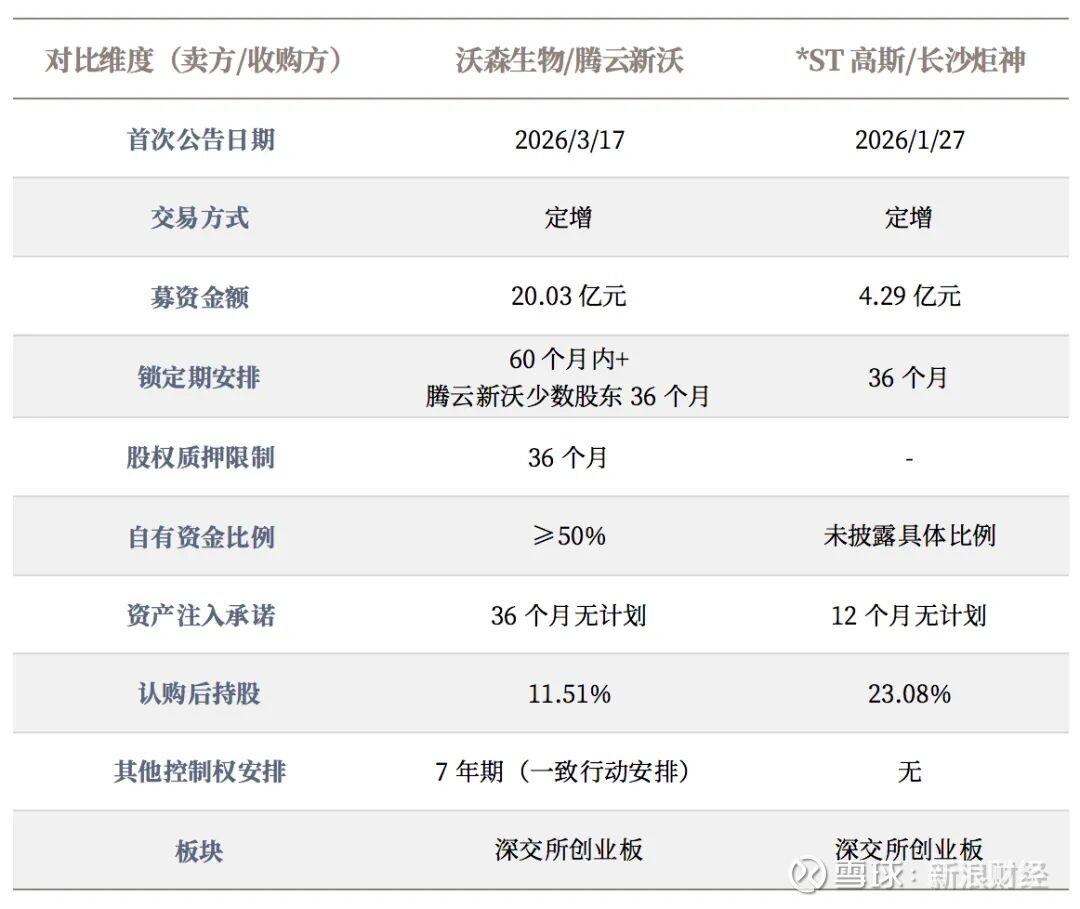Select the row label 板块

pos(199,852)
